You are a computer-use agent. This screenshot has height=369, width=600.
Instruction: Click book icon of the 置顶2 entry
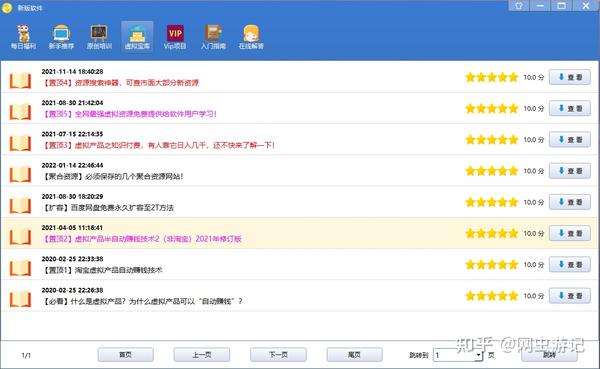(20, 237)
